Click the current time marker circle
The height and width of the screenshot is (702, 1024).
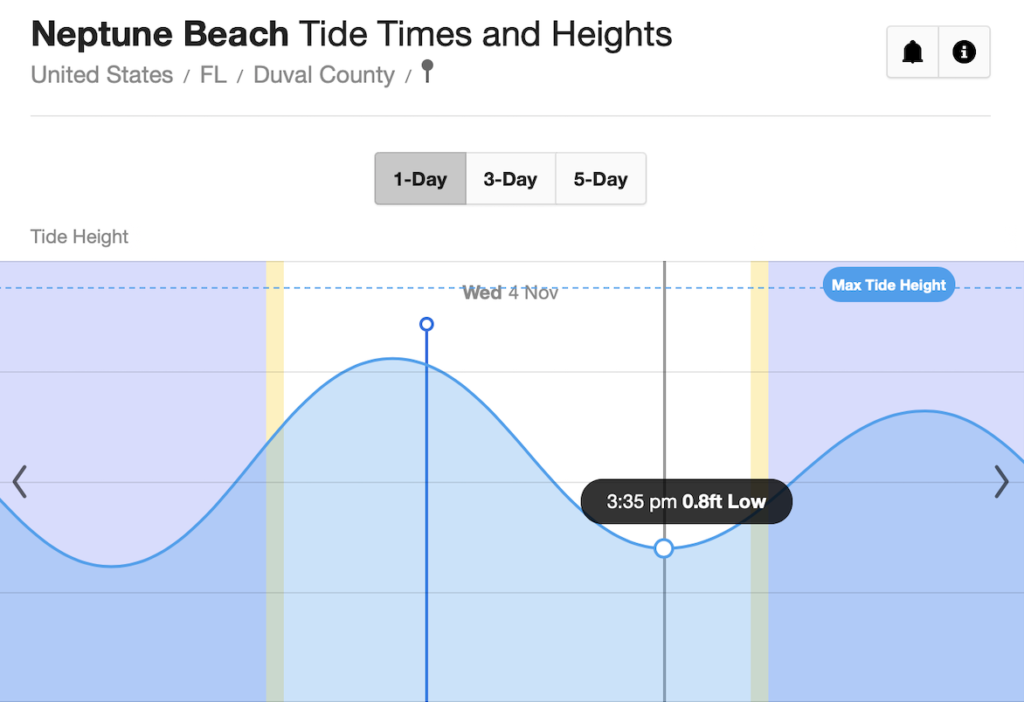427,324
